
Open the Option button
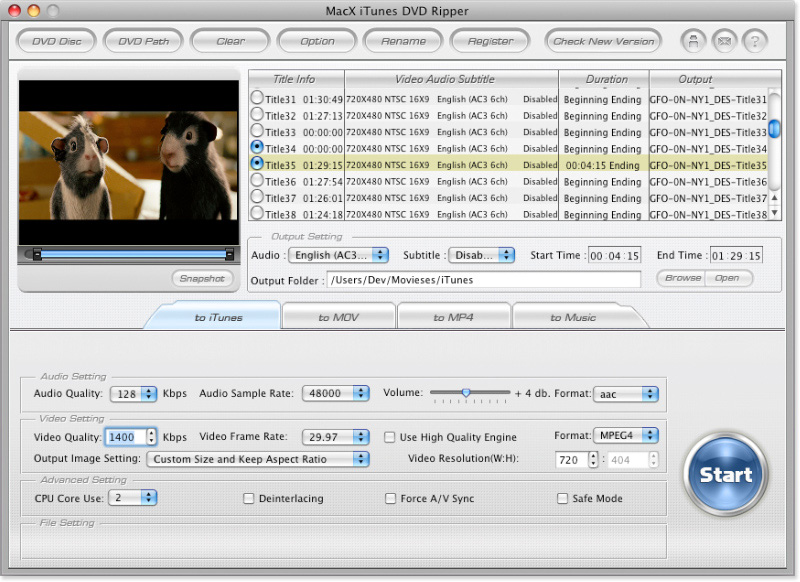(317, 41)
